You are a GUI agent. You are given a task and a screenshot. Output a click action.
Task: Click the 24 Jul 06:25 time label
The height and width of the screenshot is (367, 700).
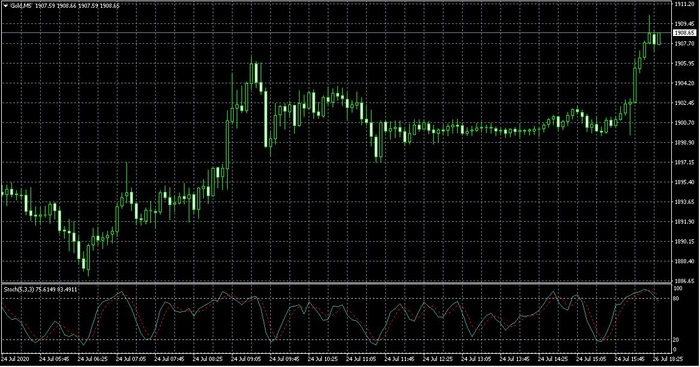tap(92, 359)
